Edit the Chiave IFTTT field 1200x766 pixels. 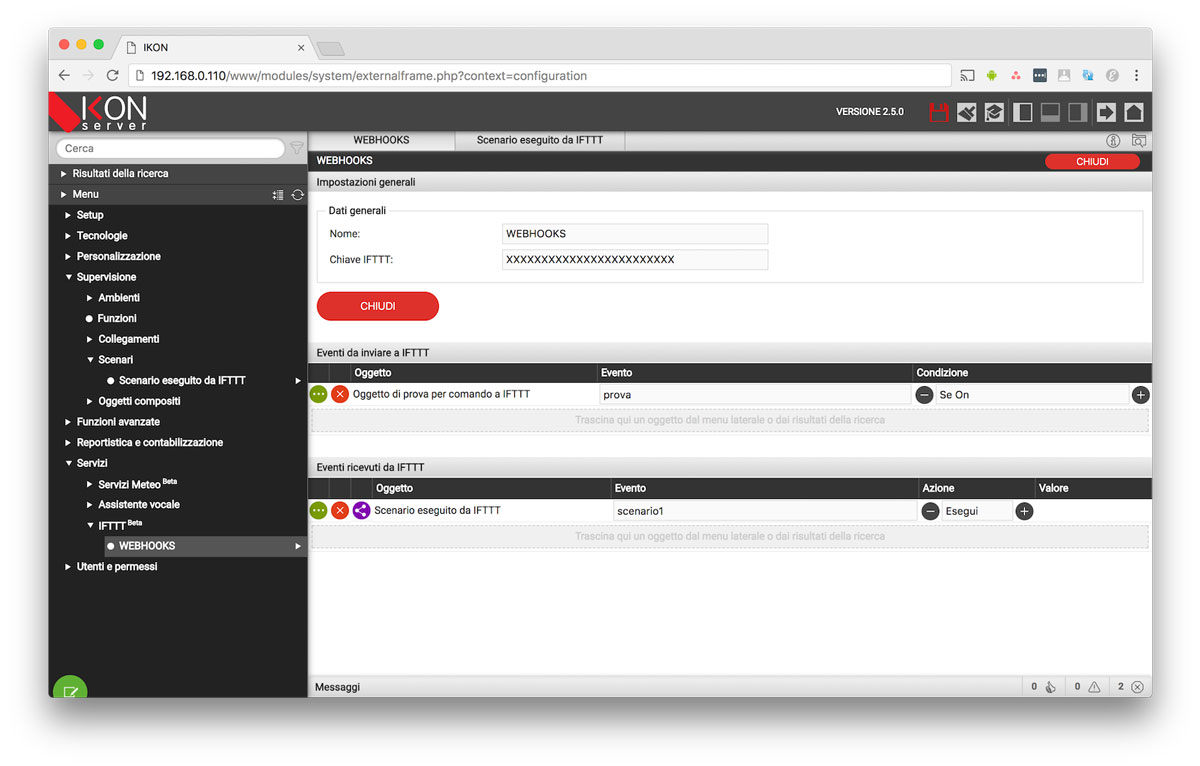(635, 260)
